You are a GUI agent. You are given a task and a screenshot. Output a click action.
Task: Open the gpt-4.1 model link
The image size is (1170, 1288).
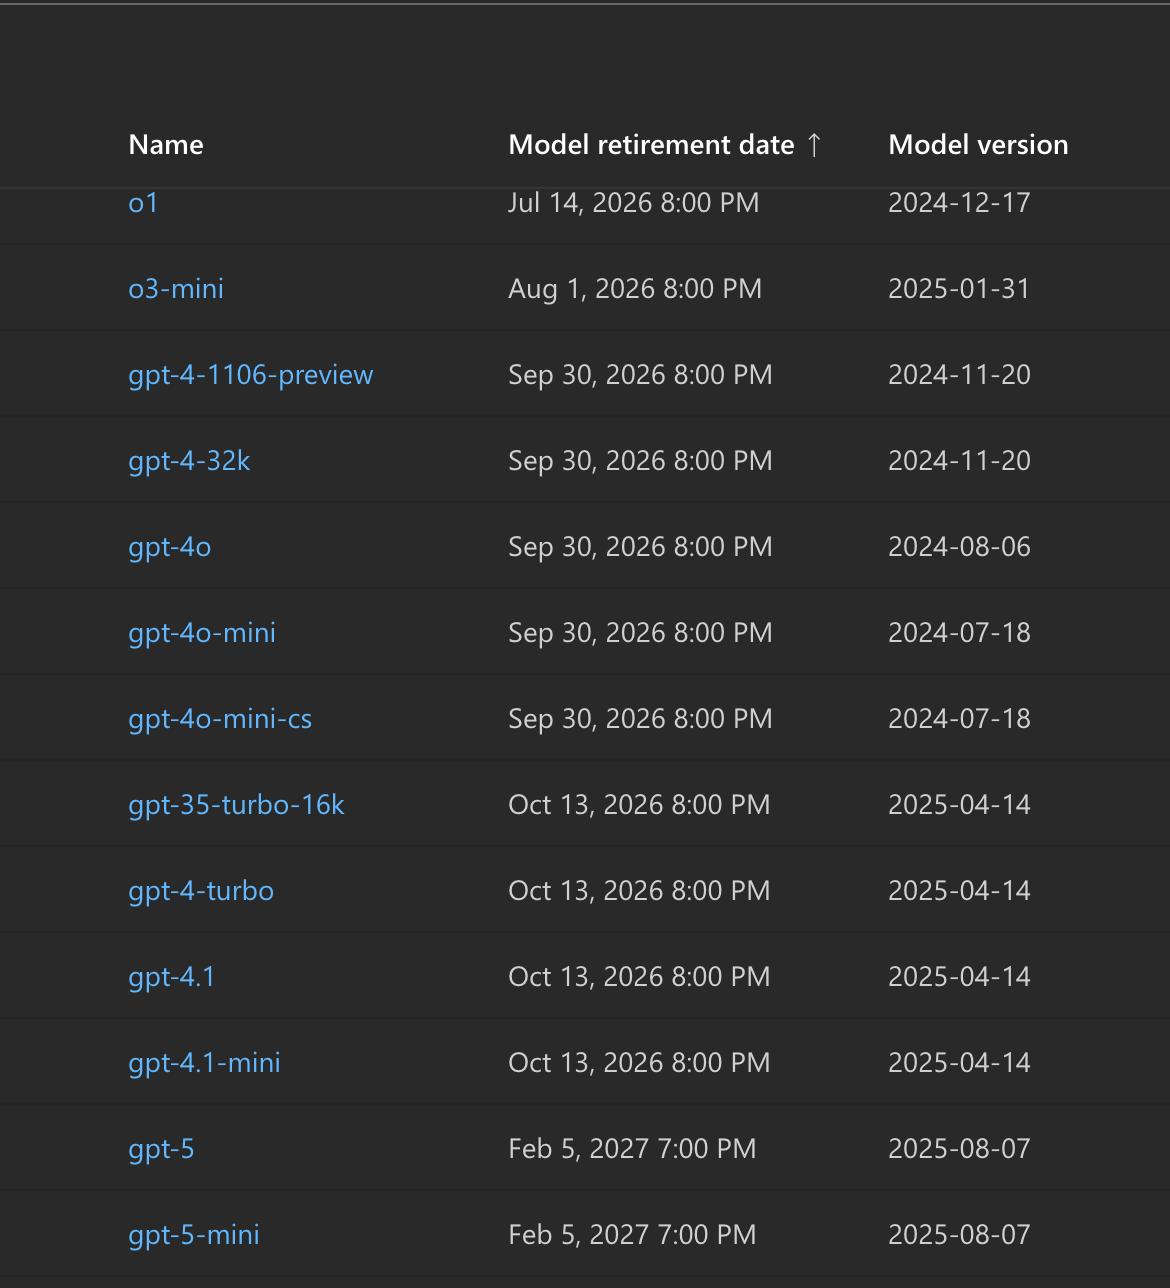pyautogui.click(x=171, y=976)
